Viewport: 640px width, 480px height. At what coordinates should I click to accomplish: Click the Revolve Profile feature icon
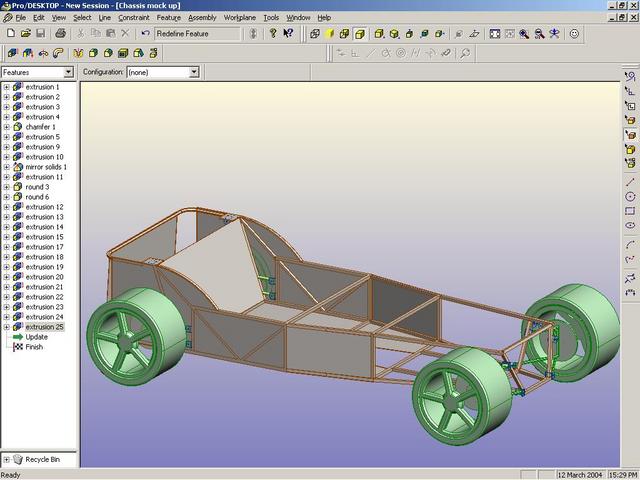[43, 53]
